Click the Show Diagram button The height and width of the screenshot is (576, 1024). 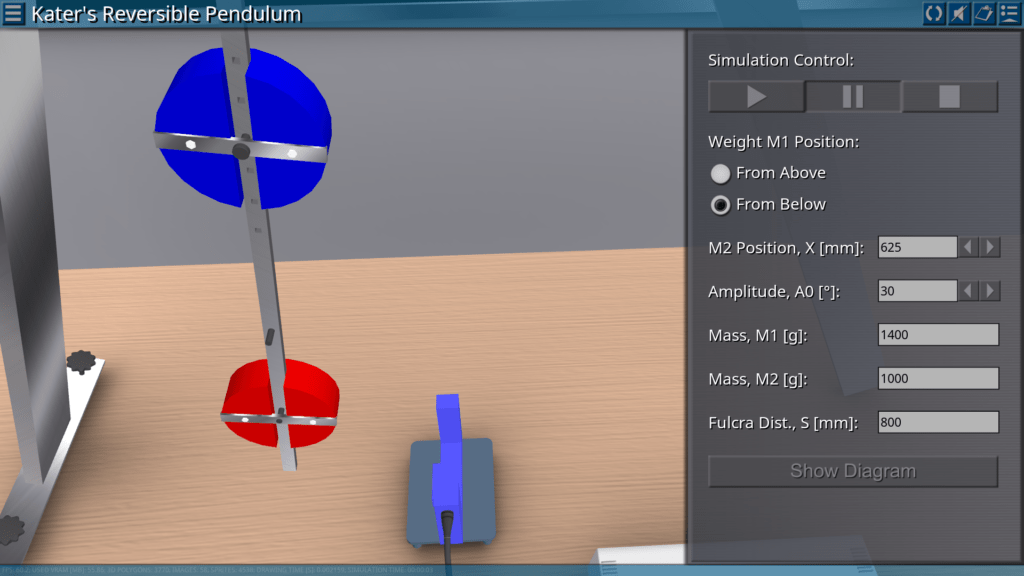pyautogui.click(x=852, y=471)
